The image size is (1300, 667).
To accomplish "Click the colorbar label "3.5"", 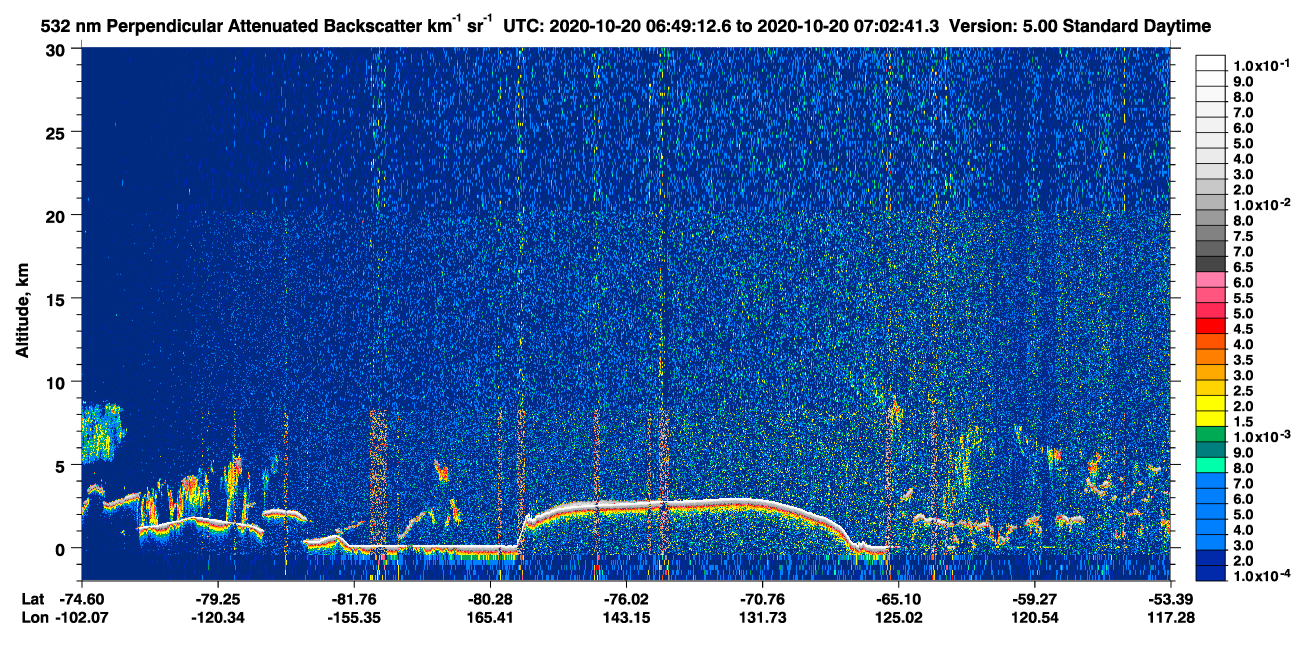I will (x=1243, y=360).
